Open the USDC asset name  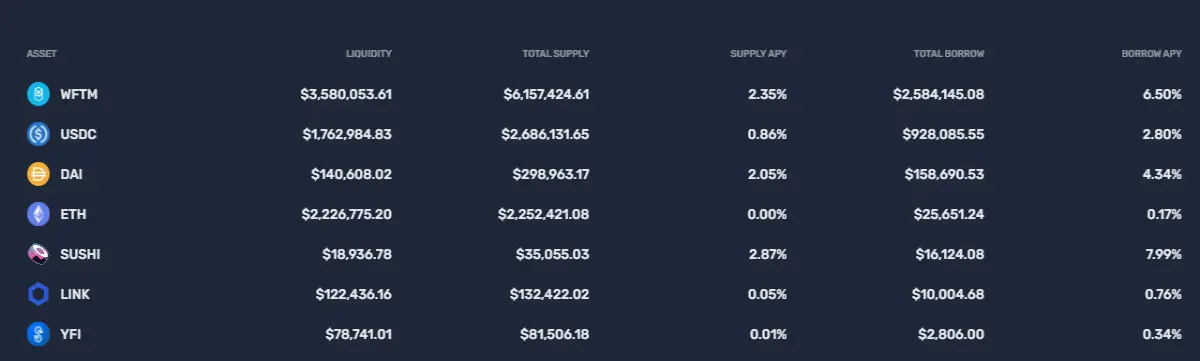coord(78,134)
